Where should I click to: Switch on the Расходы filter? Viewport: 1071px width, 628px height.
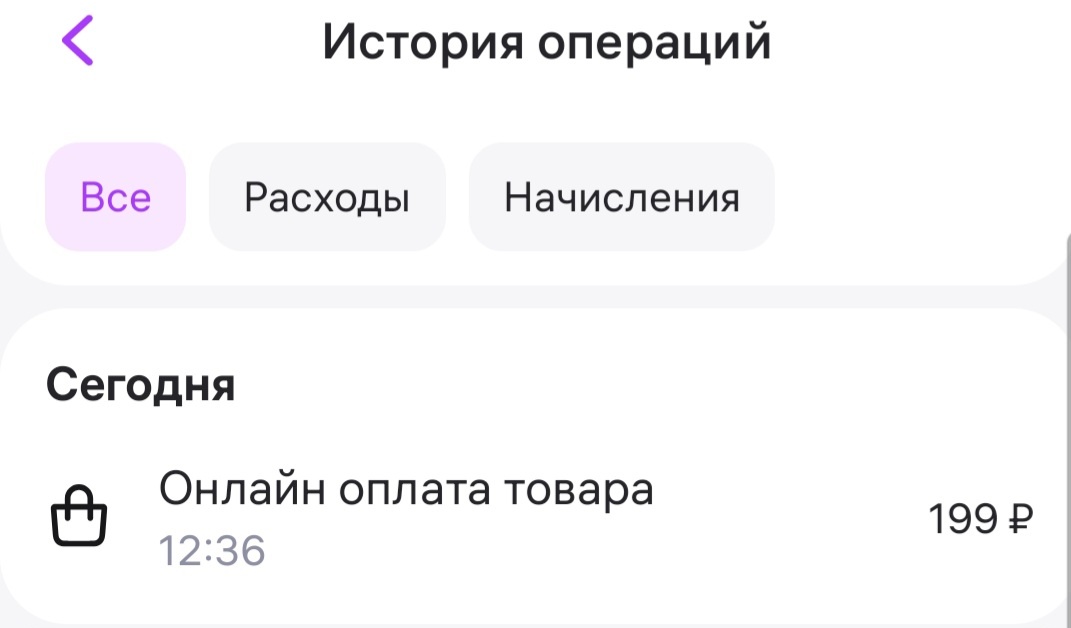point(327,196)
